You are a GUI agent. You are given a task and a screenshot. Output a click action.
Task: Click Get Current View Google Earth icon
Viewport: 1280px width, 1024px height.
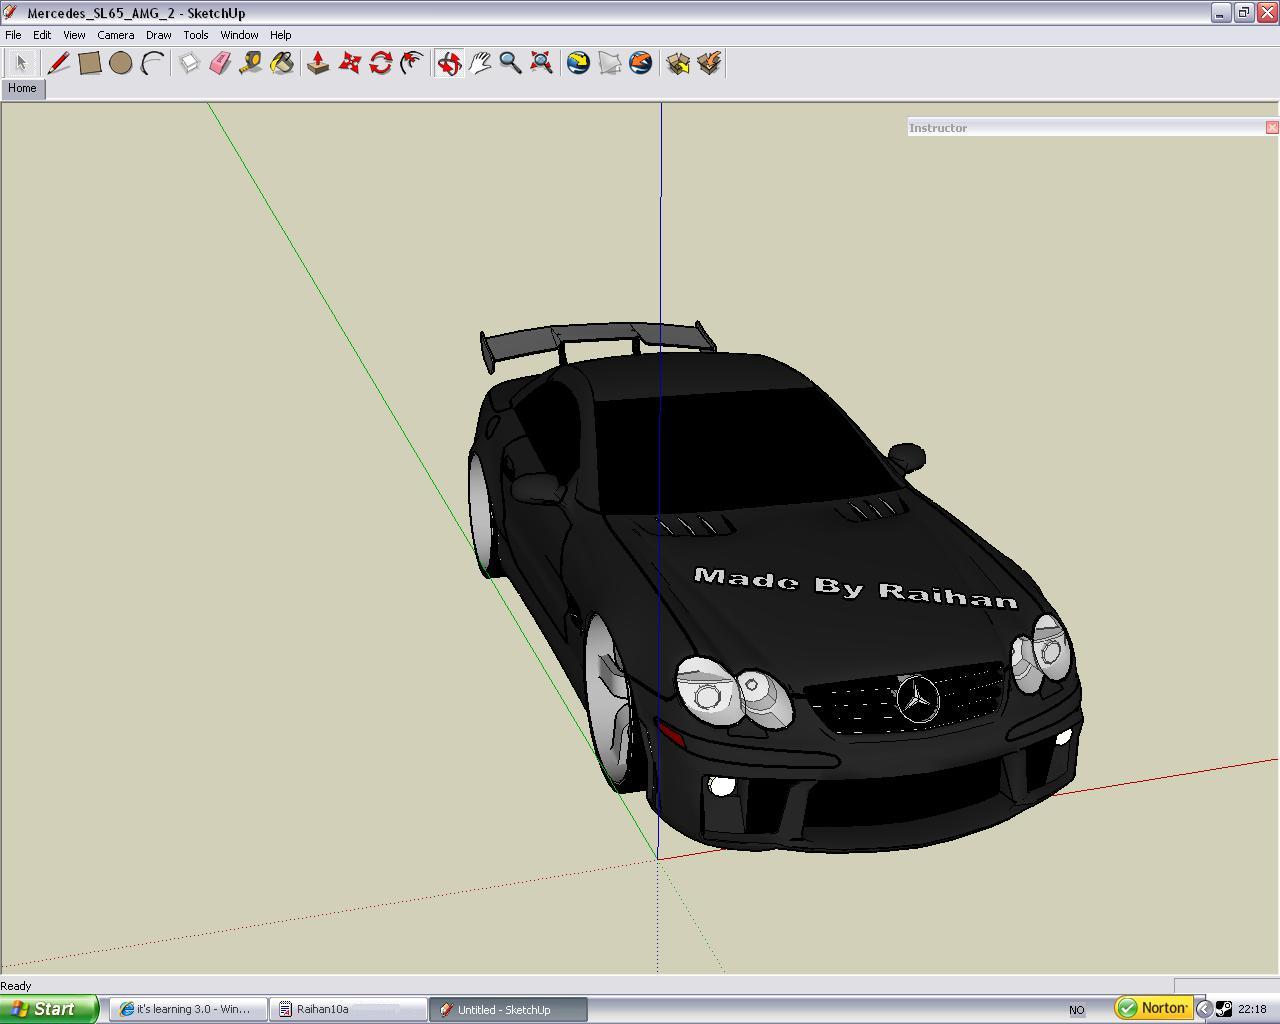[x=578, y=63]
